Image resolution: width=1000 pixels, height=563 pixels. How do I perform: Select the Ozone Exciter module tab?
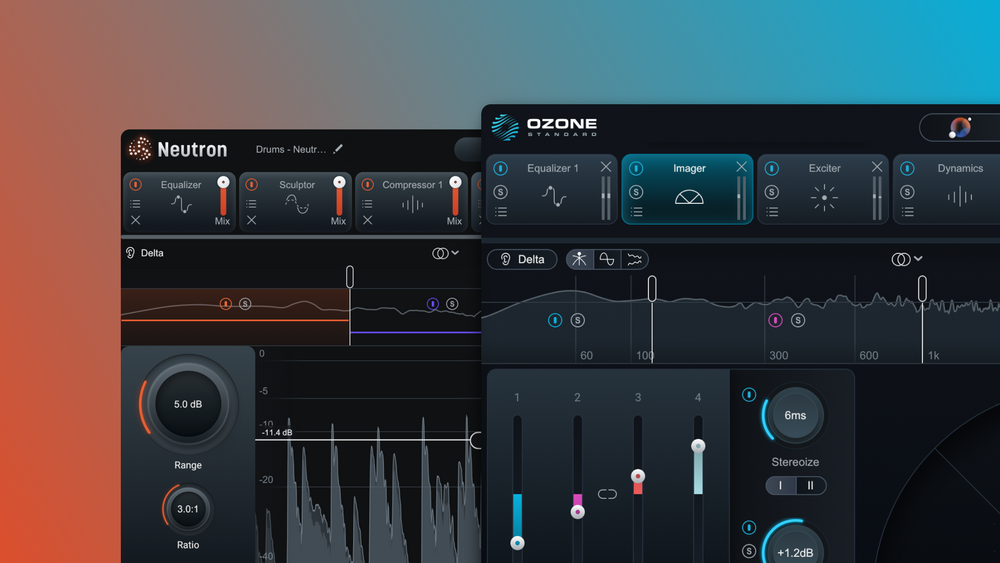[823, 189]
